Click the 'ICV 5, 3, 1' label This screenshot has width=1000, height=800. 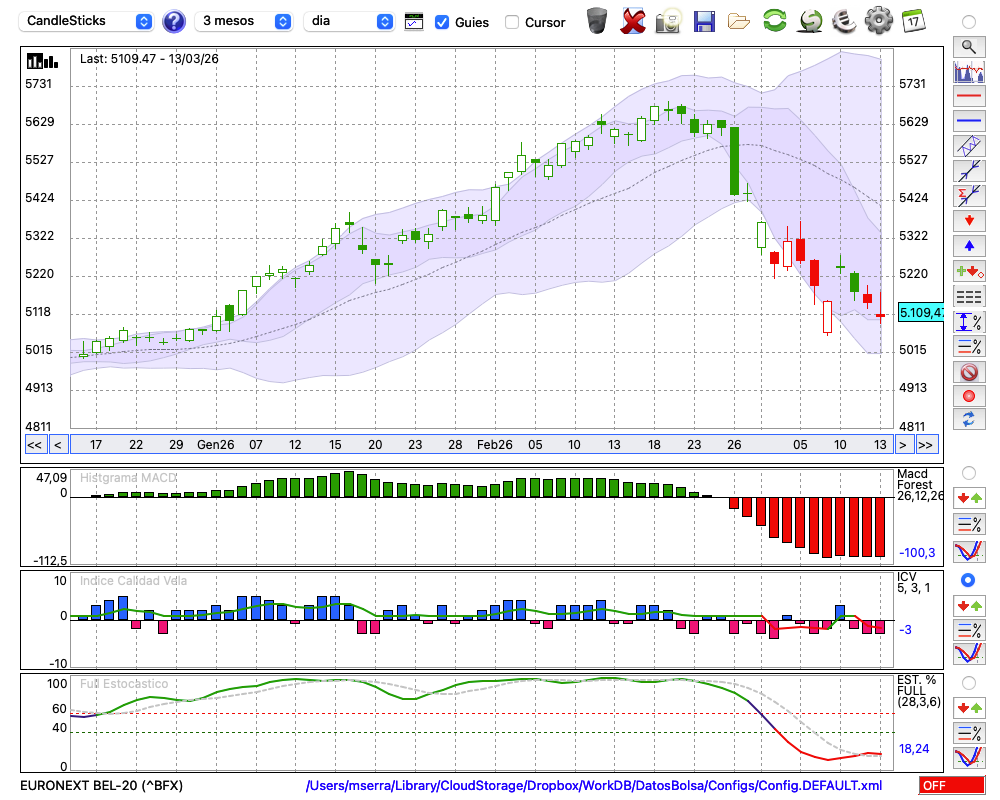[x=914, y=582]
